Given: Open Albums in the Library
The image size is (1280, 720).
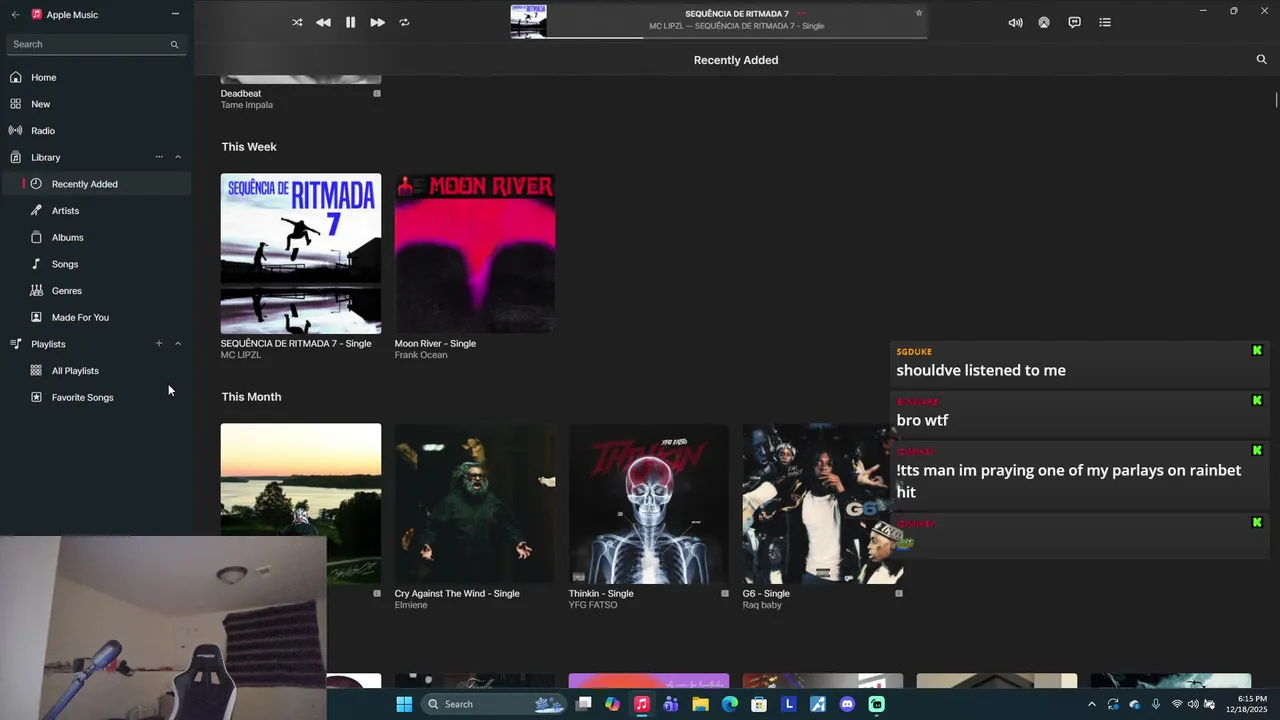Looking at the screenshot, I should click(x=96, y=237).
